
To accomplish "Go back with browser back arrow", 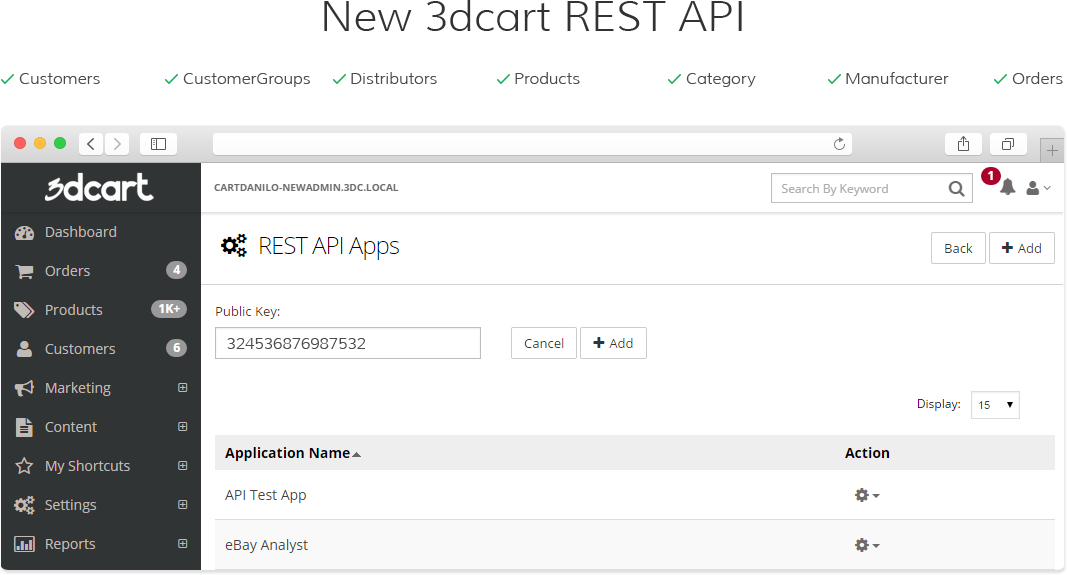I will coord(91,144).
